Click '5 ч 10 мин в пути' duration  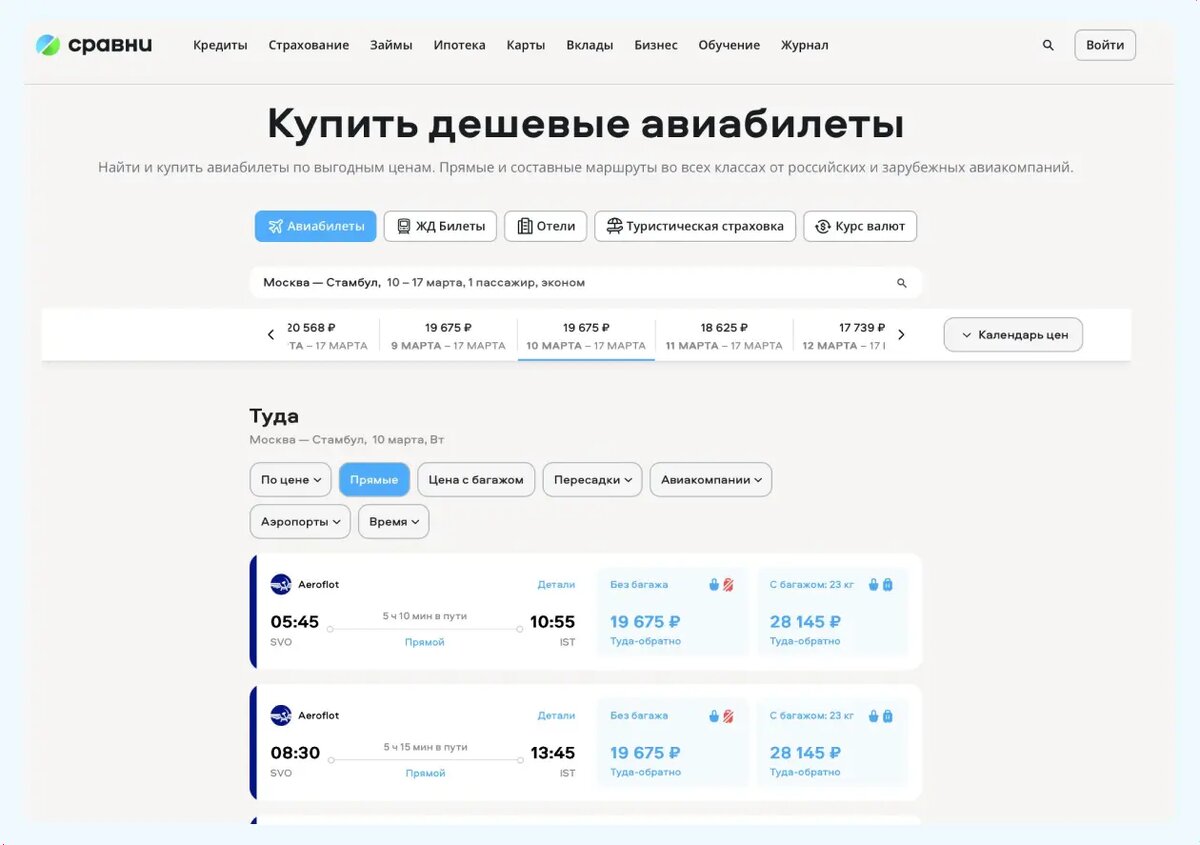[425, 616]
